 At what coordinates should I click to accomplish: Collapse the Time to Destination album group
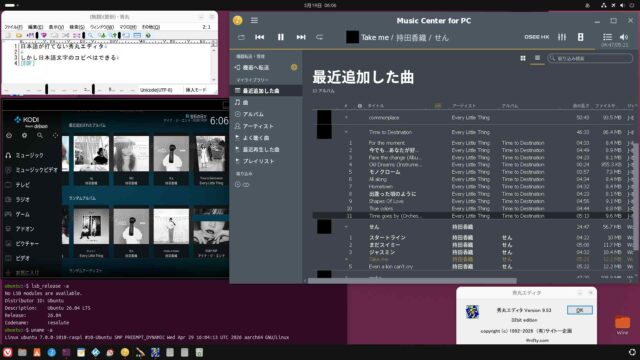click(347, 132)
